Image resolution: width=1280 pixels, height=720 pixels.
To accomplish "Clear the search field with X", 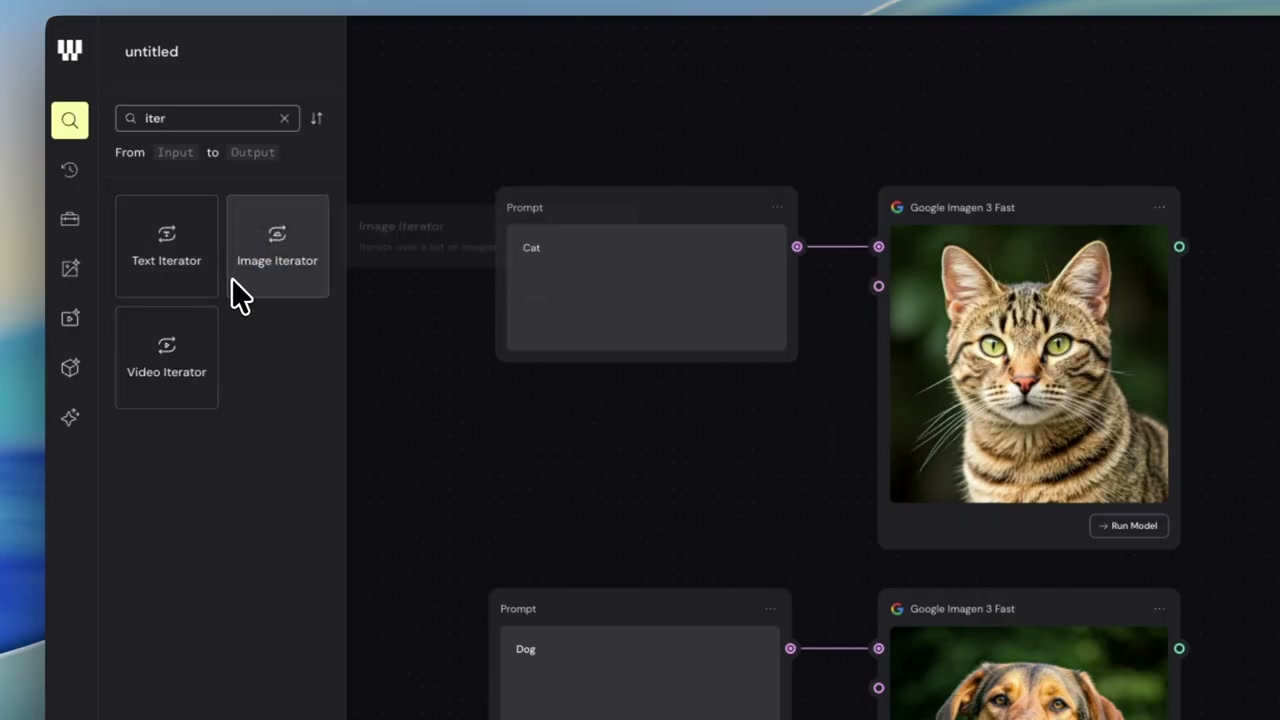I will click(284, 118).
